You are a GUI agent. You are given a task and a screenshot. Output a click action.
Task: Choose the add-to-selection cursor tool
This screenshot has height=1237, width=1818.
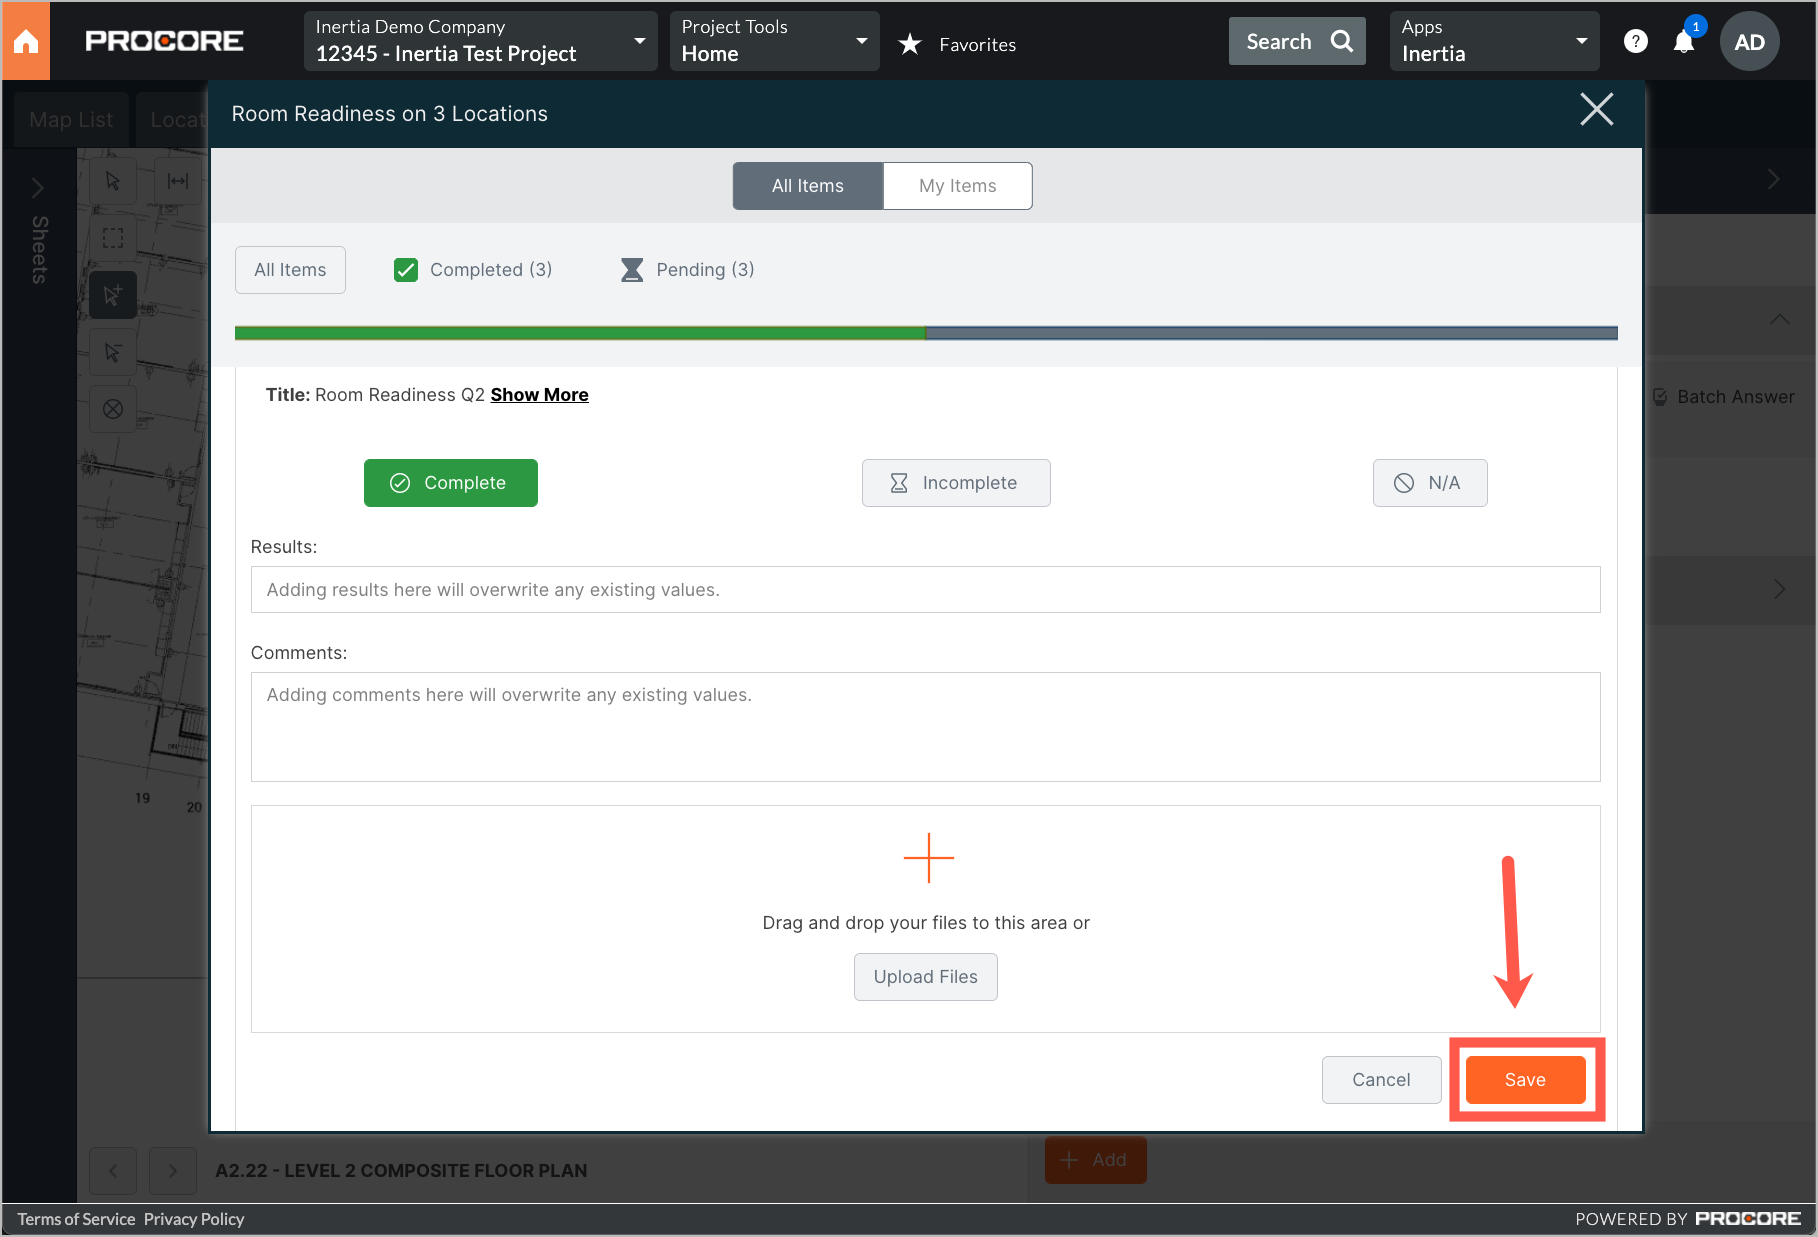click(112, 295)
